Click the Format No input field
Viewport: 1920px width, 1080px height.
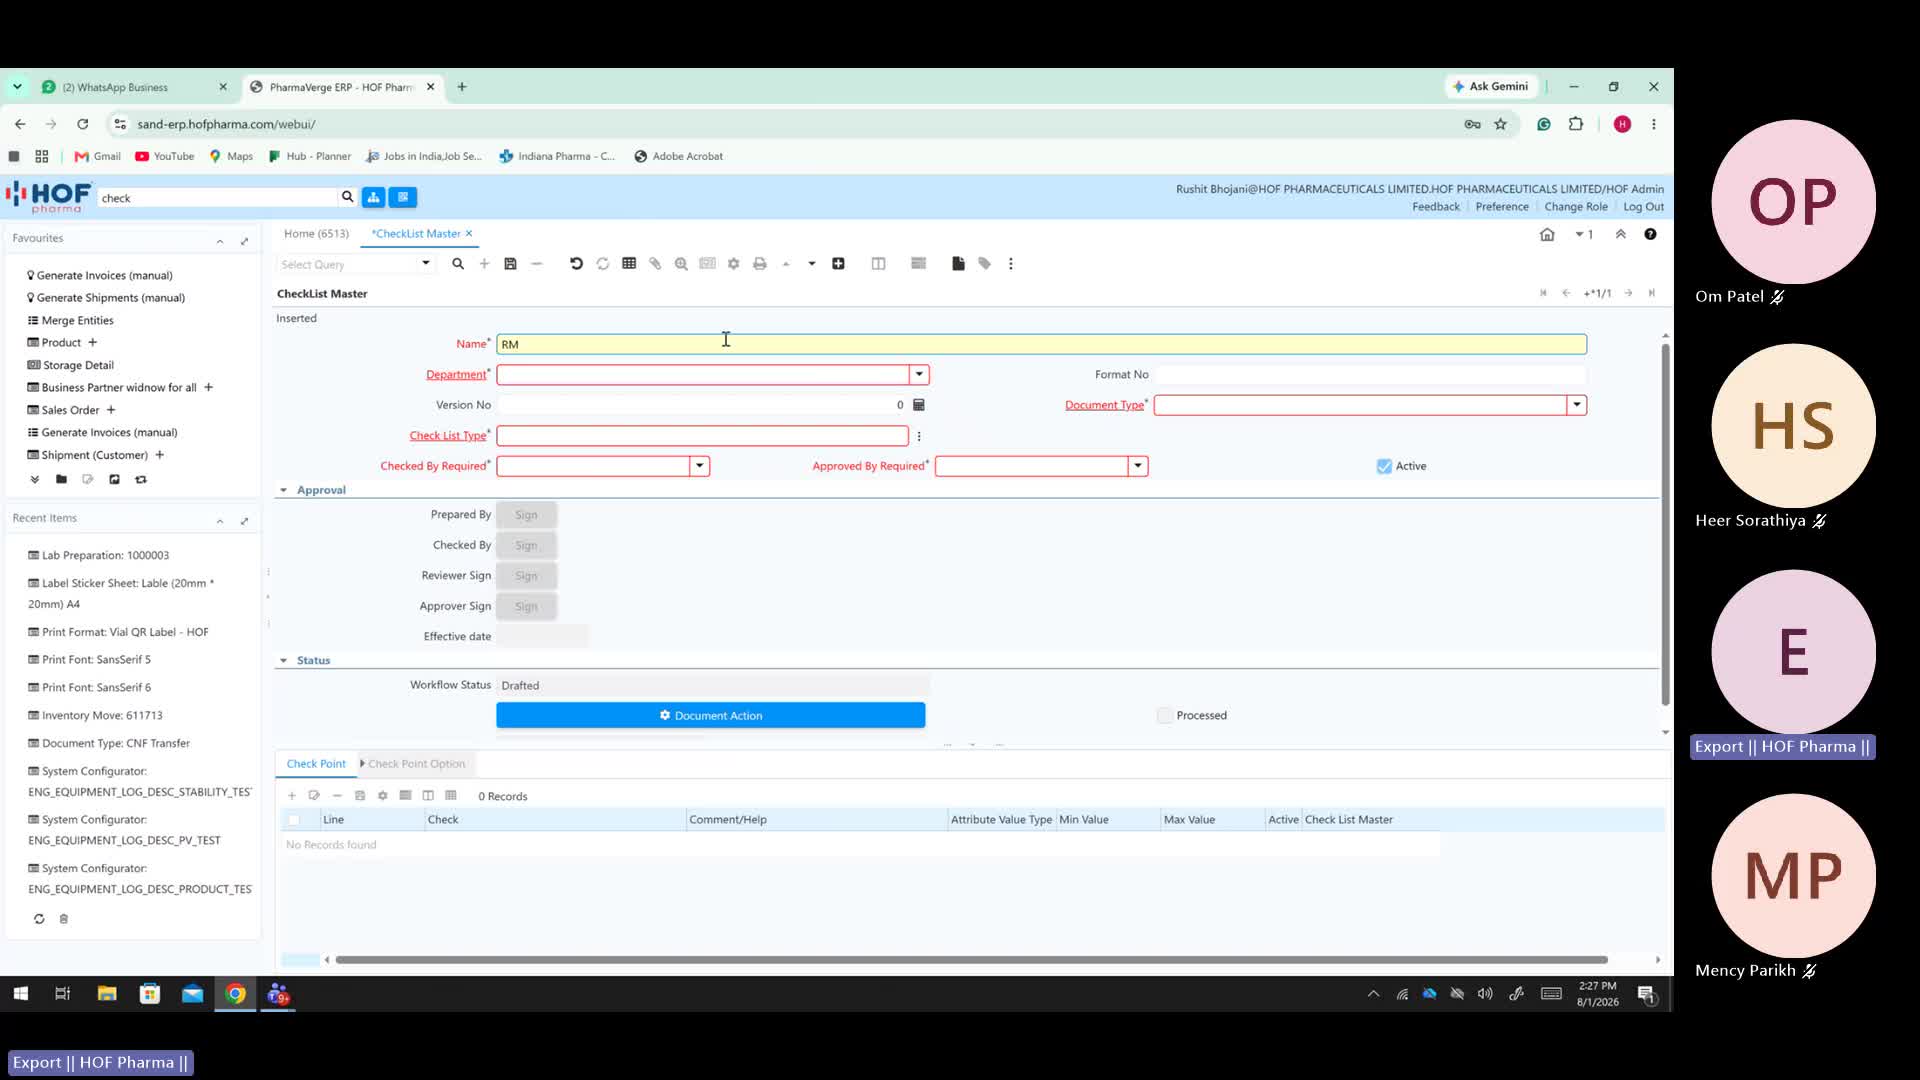point(1370,375)
